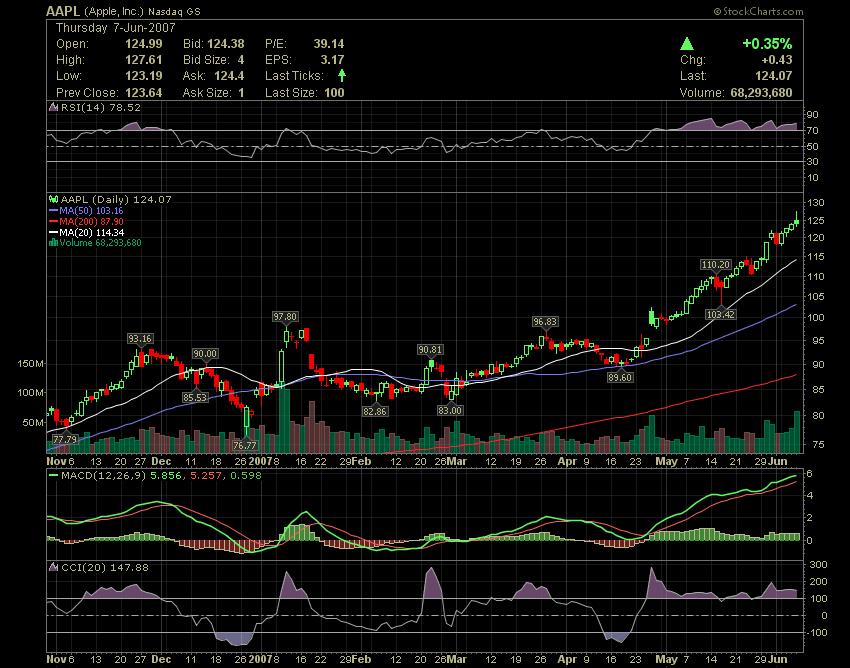Click the Thursday 7-Jun-2007 date
The height and width of the screenshot is (668, 850).
coord(115,28)
